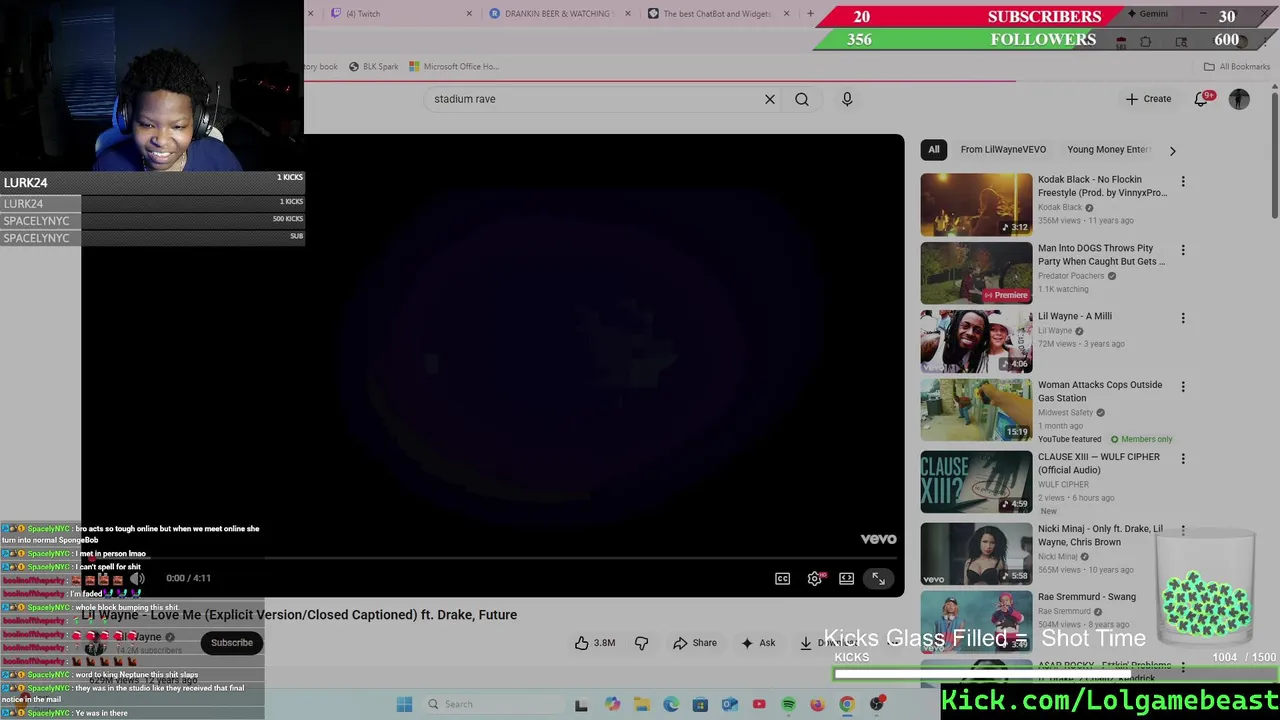This screenshot has height=720, width=1280.
Task: Open Microsoft Store from the taskbar
Action: (x=700, y=704)
